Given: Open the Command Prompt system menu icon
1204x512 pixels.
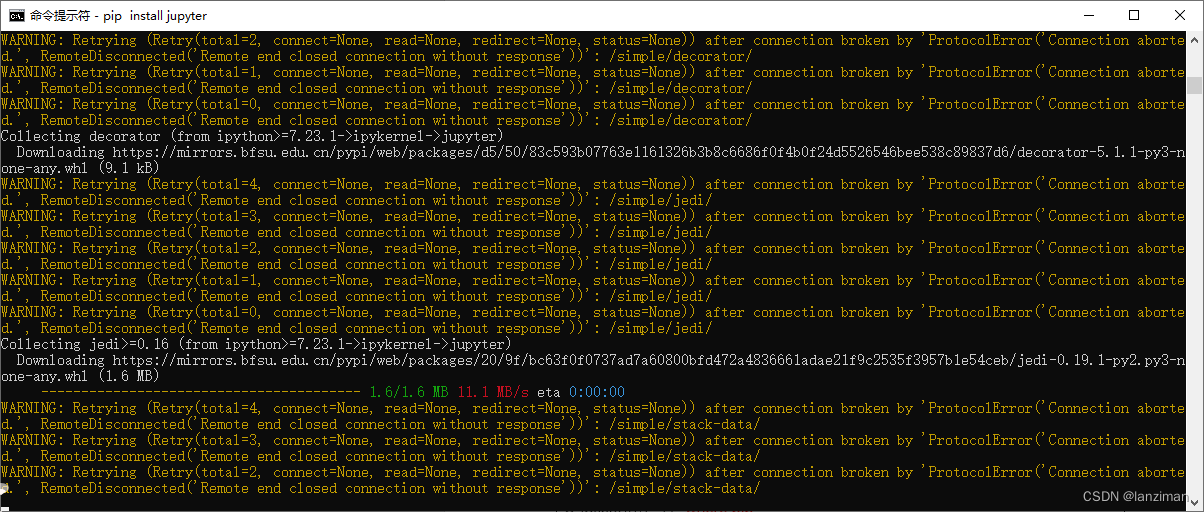Looking at the screenshot, I should (x=17, y=15).
